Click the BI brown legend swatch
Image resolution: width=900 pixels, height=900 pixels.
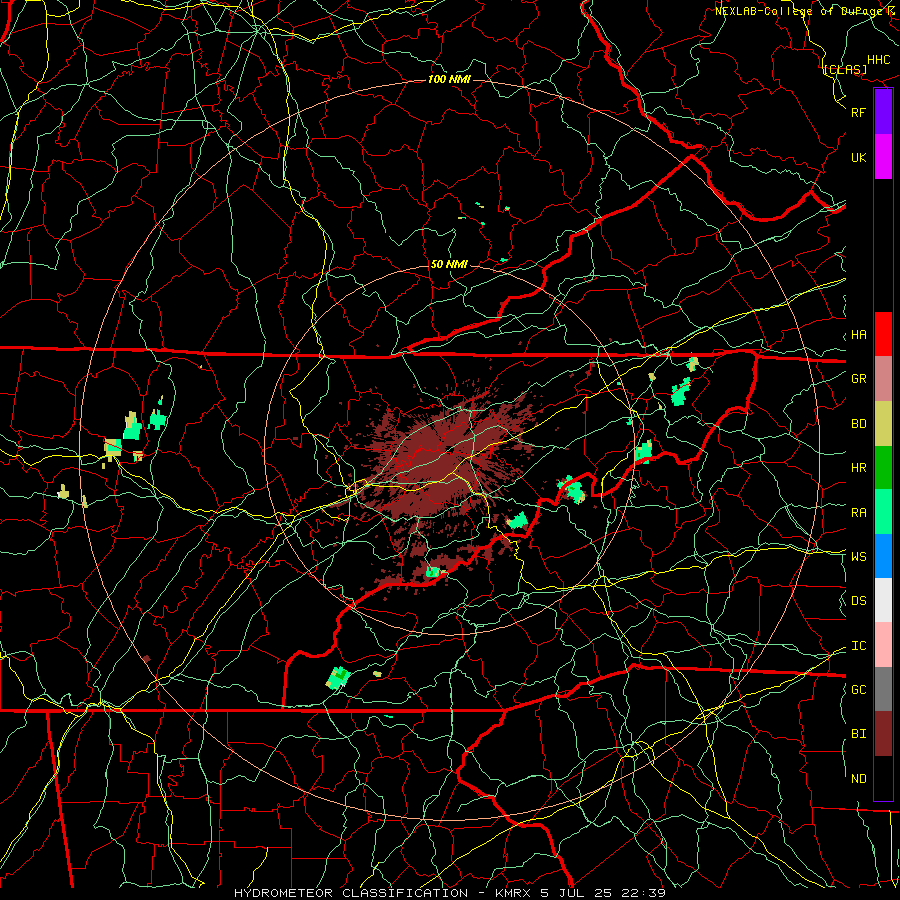tap(883, 734)
